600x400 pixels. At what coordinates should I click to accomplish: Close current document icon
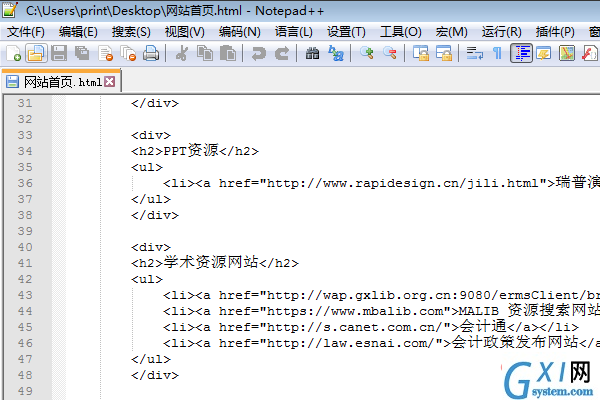(x=105, y=53)
